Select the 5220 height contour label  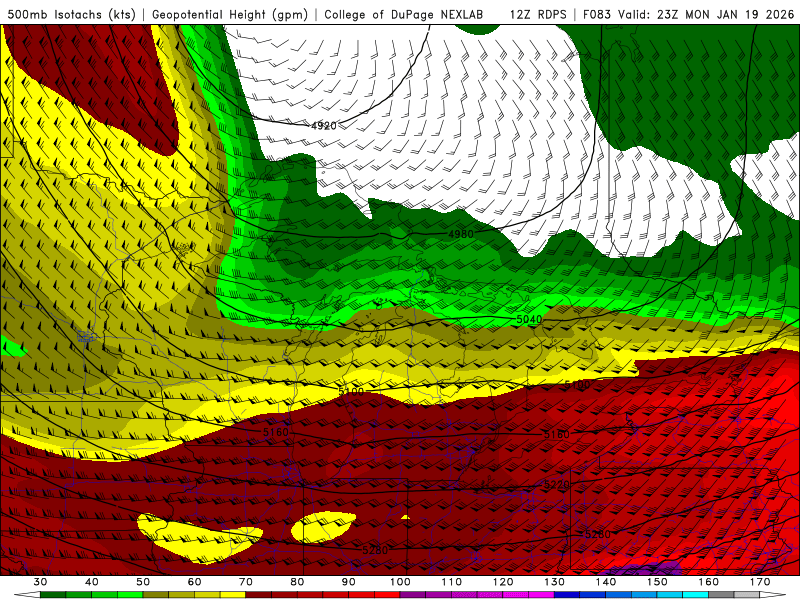pyautogui.click(x=556, y=485)
